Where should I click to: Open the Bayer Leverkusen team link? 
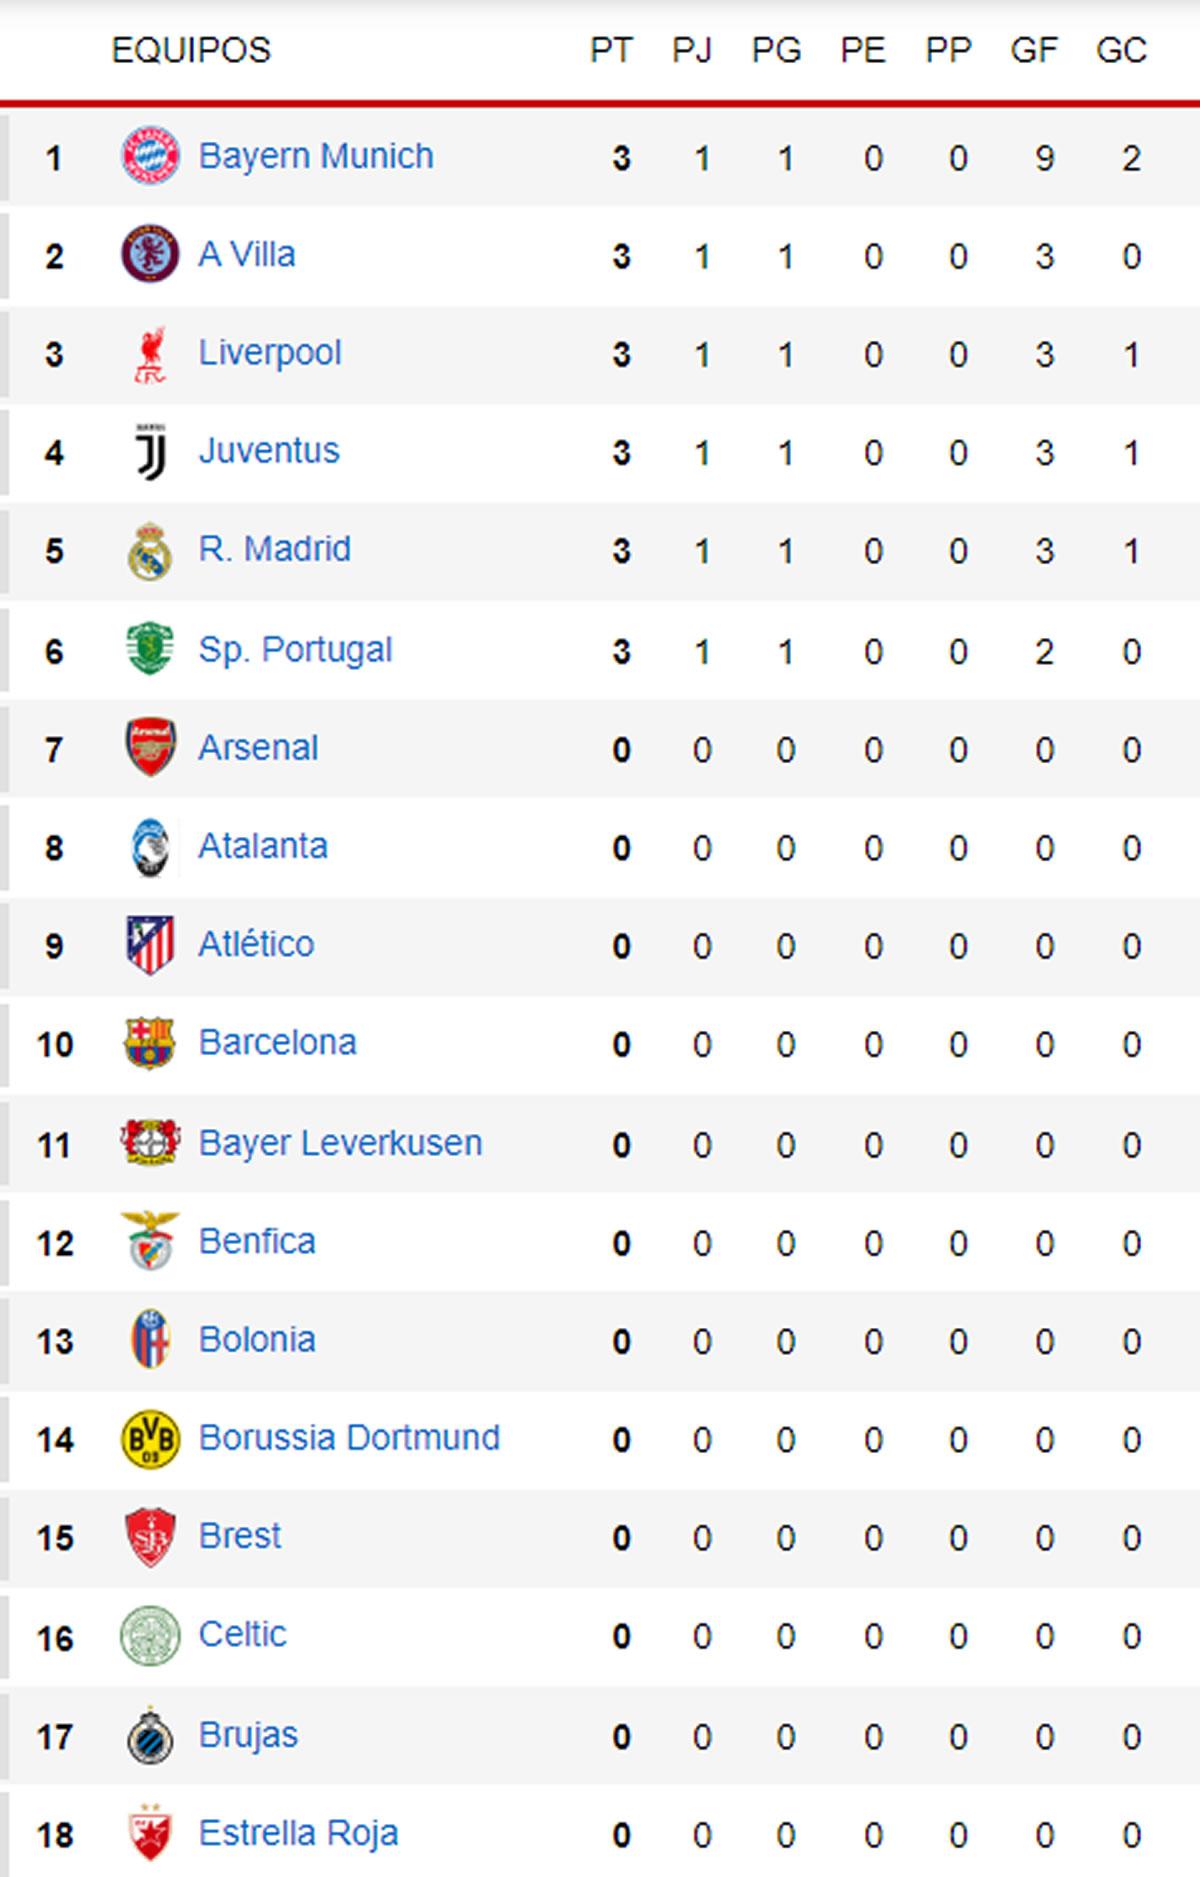point(341,1141)
